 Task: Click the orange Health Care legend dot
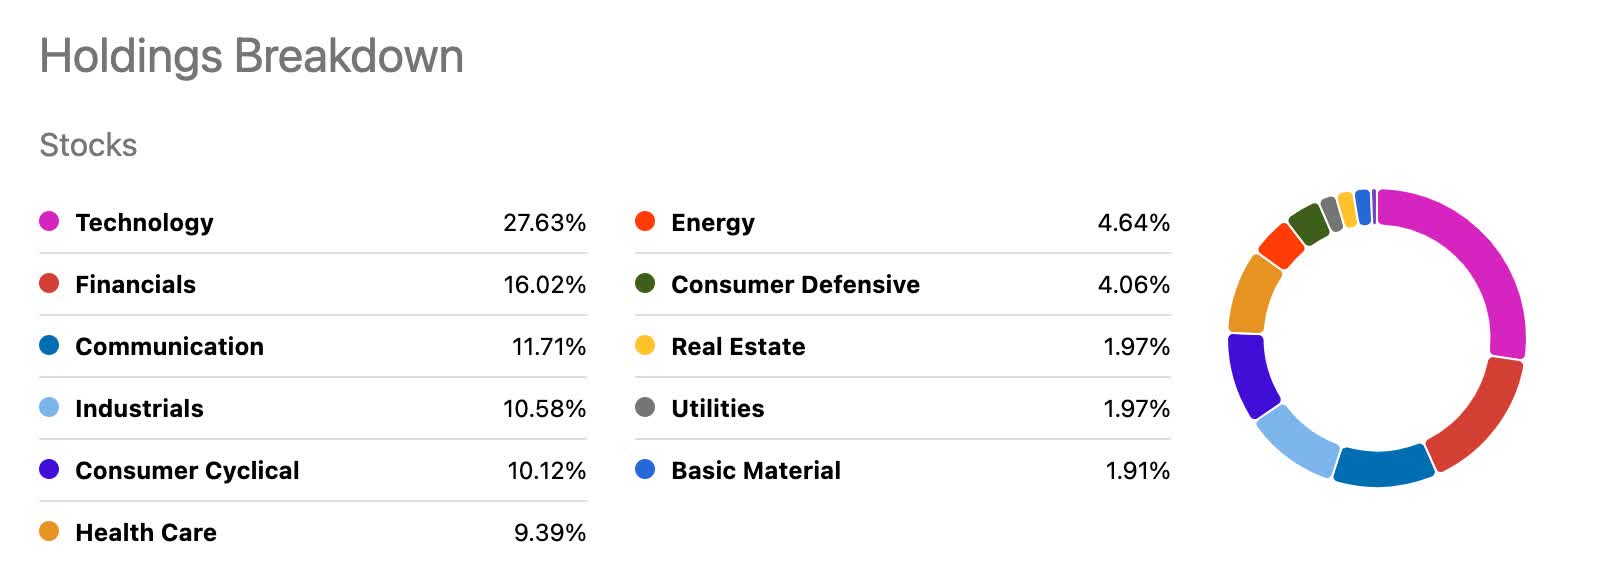pyautogui.click(x=49, y=531)
